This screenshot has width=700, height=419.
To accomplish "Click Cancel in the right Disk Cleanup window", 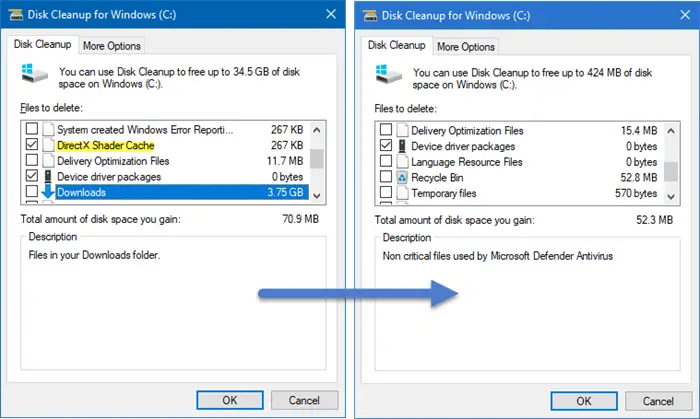I will [x=658, y=401].
